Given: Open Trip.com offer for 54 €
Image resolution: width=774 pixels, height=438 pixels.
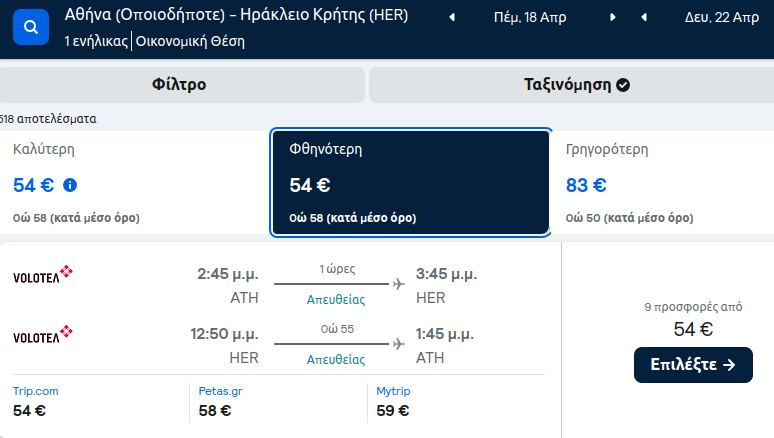Looking at the screenshot, I should coord(36,401).
